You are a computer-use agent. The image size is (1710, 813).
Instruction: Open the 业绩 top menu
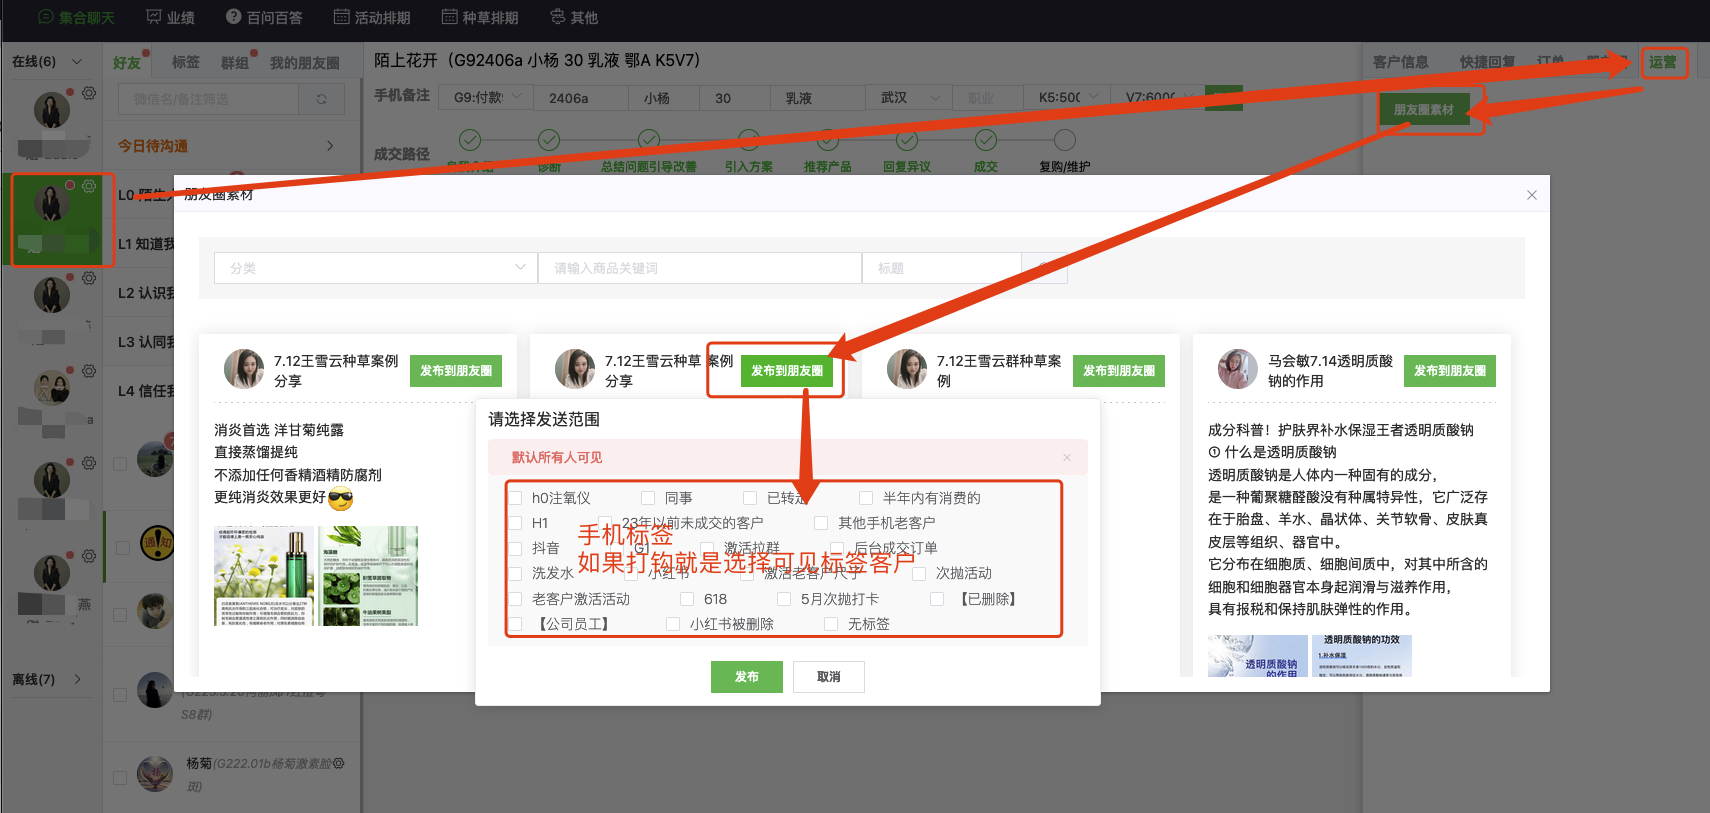point(170,17)
